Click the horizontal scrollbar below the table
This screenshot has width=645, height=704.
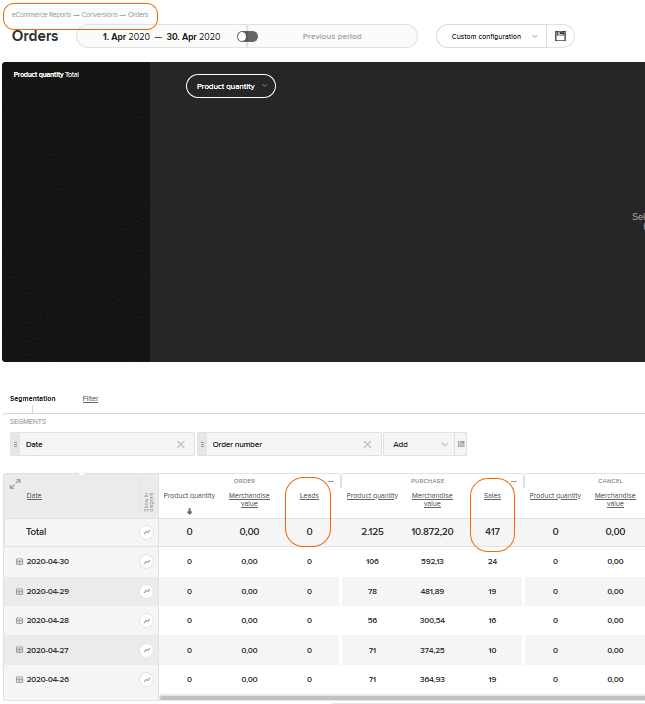(x=402, y=698)
